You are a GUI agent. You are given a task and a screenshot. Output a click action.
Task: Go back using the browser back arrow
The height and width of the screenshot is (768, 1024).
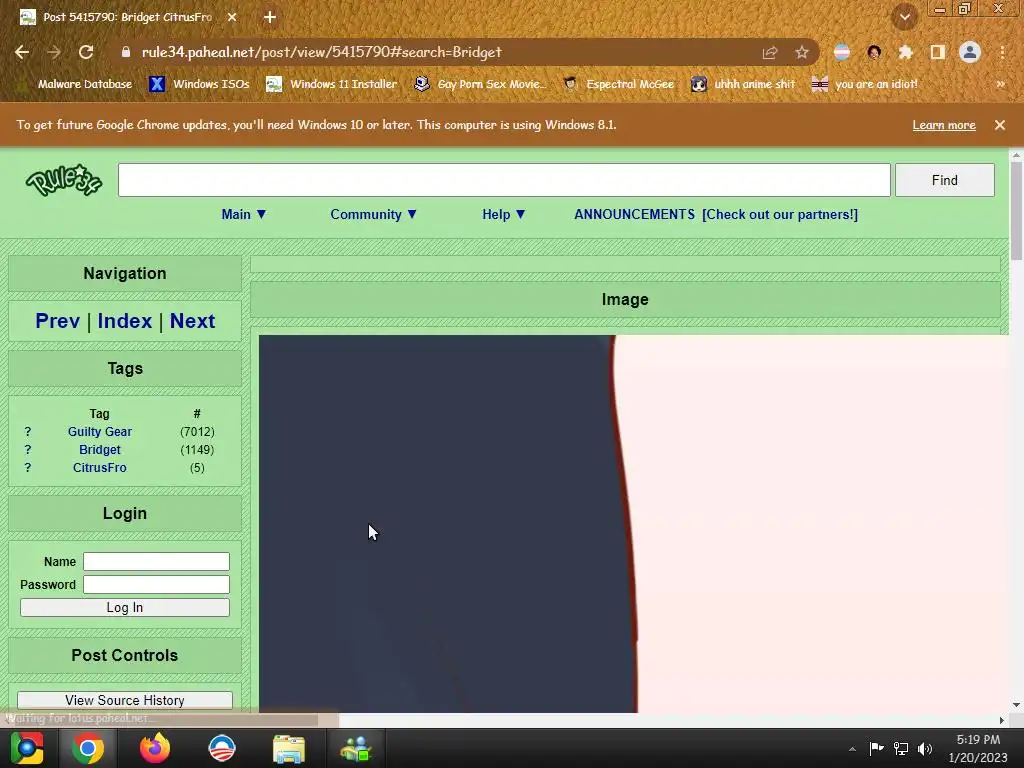coord(22,52)
